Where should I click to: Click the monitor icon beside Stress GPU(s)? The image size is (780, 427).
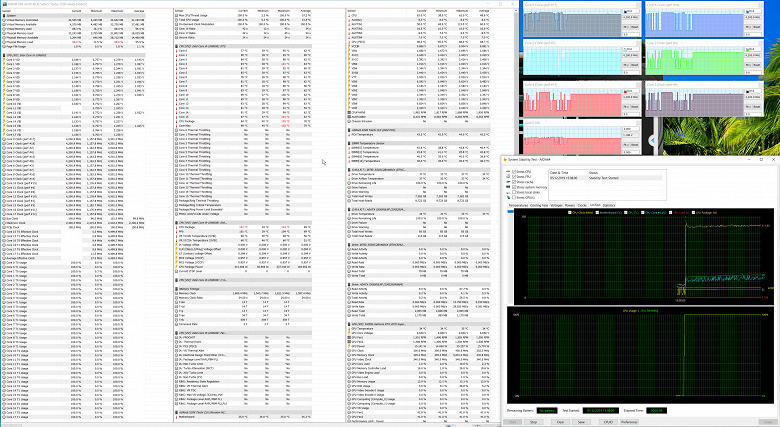pos(508,198)
